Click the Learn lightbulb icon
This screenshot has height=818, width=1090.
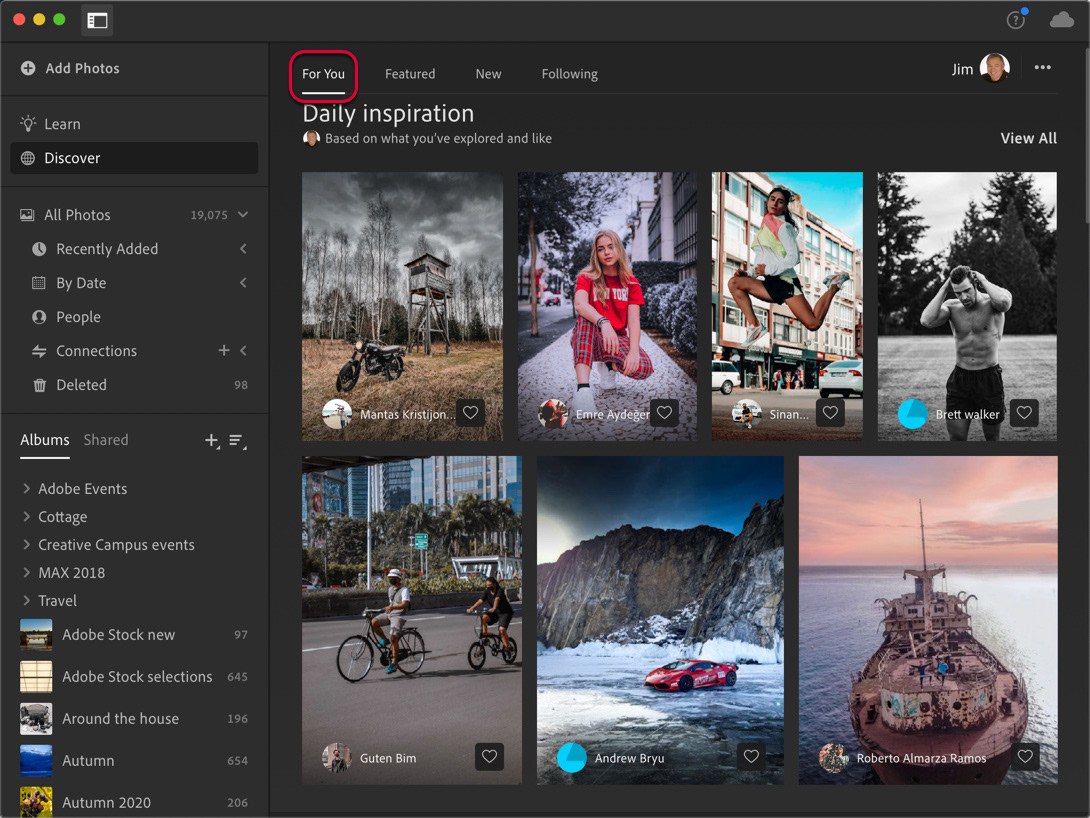coord(28,124)
